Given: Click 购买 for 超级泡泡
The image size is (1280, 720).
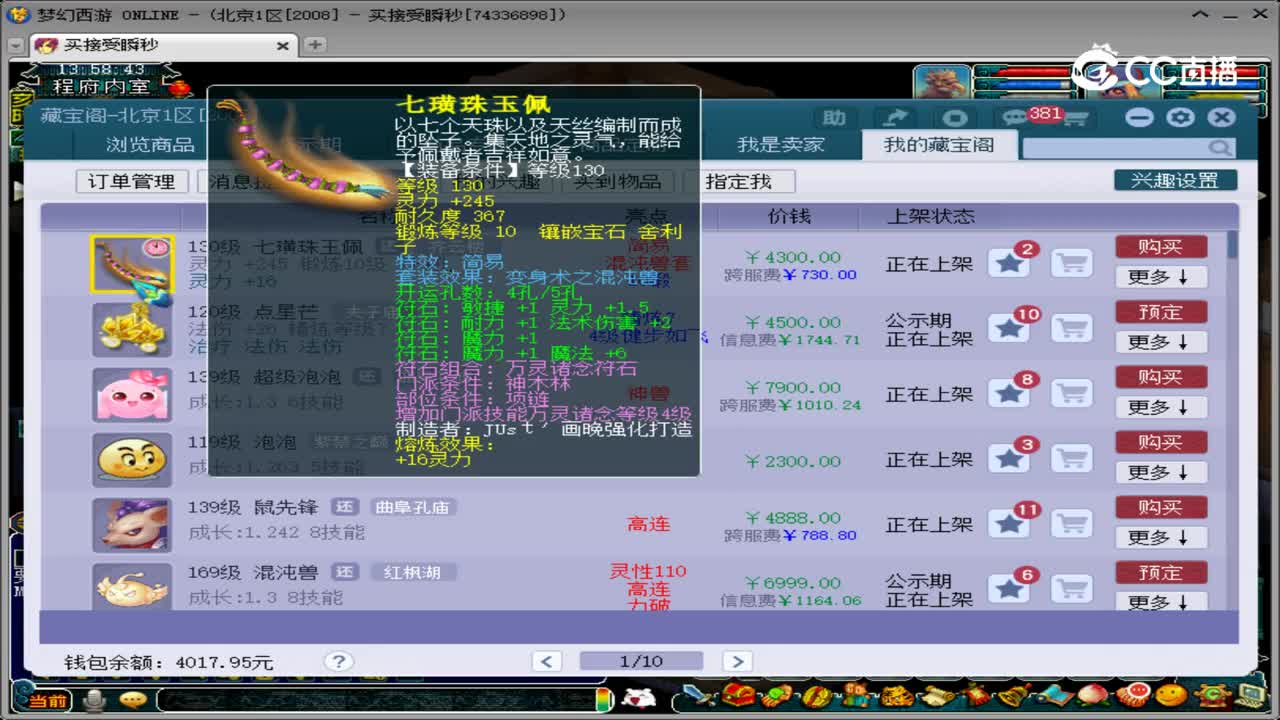Looking at the screenshot, I should [1161, 377].
